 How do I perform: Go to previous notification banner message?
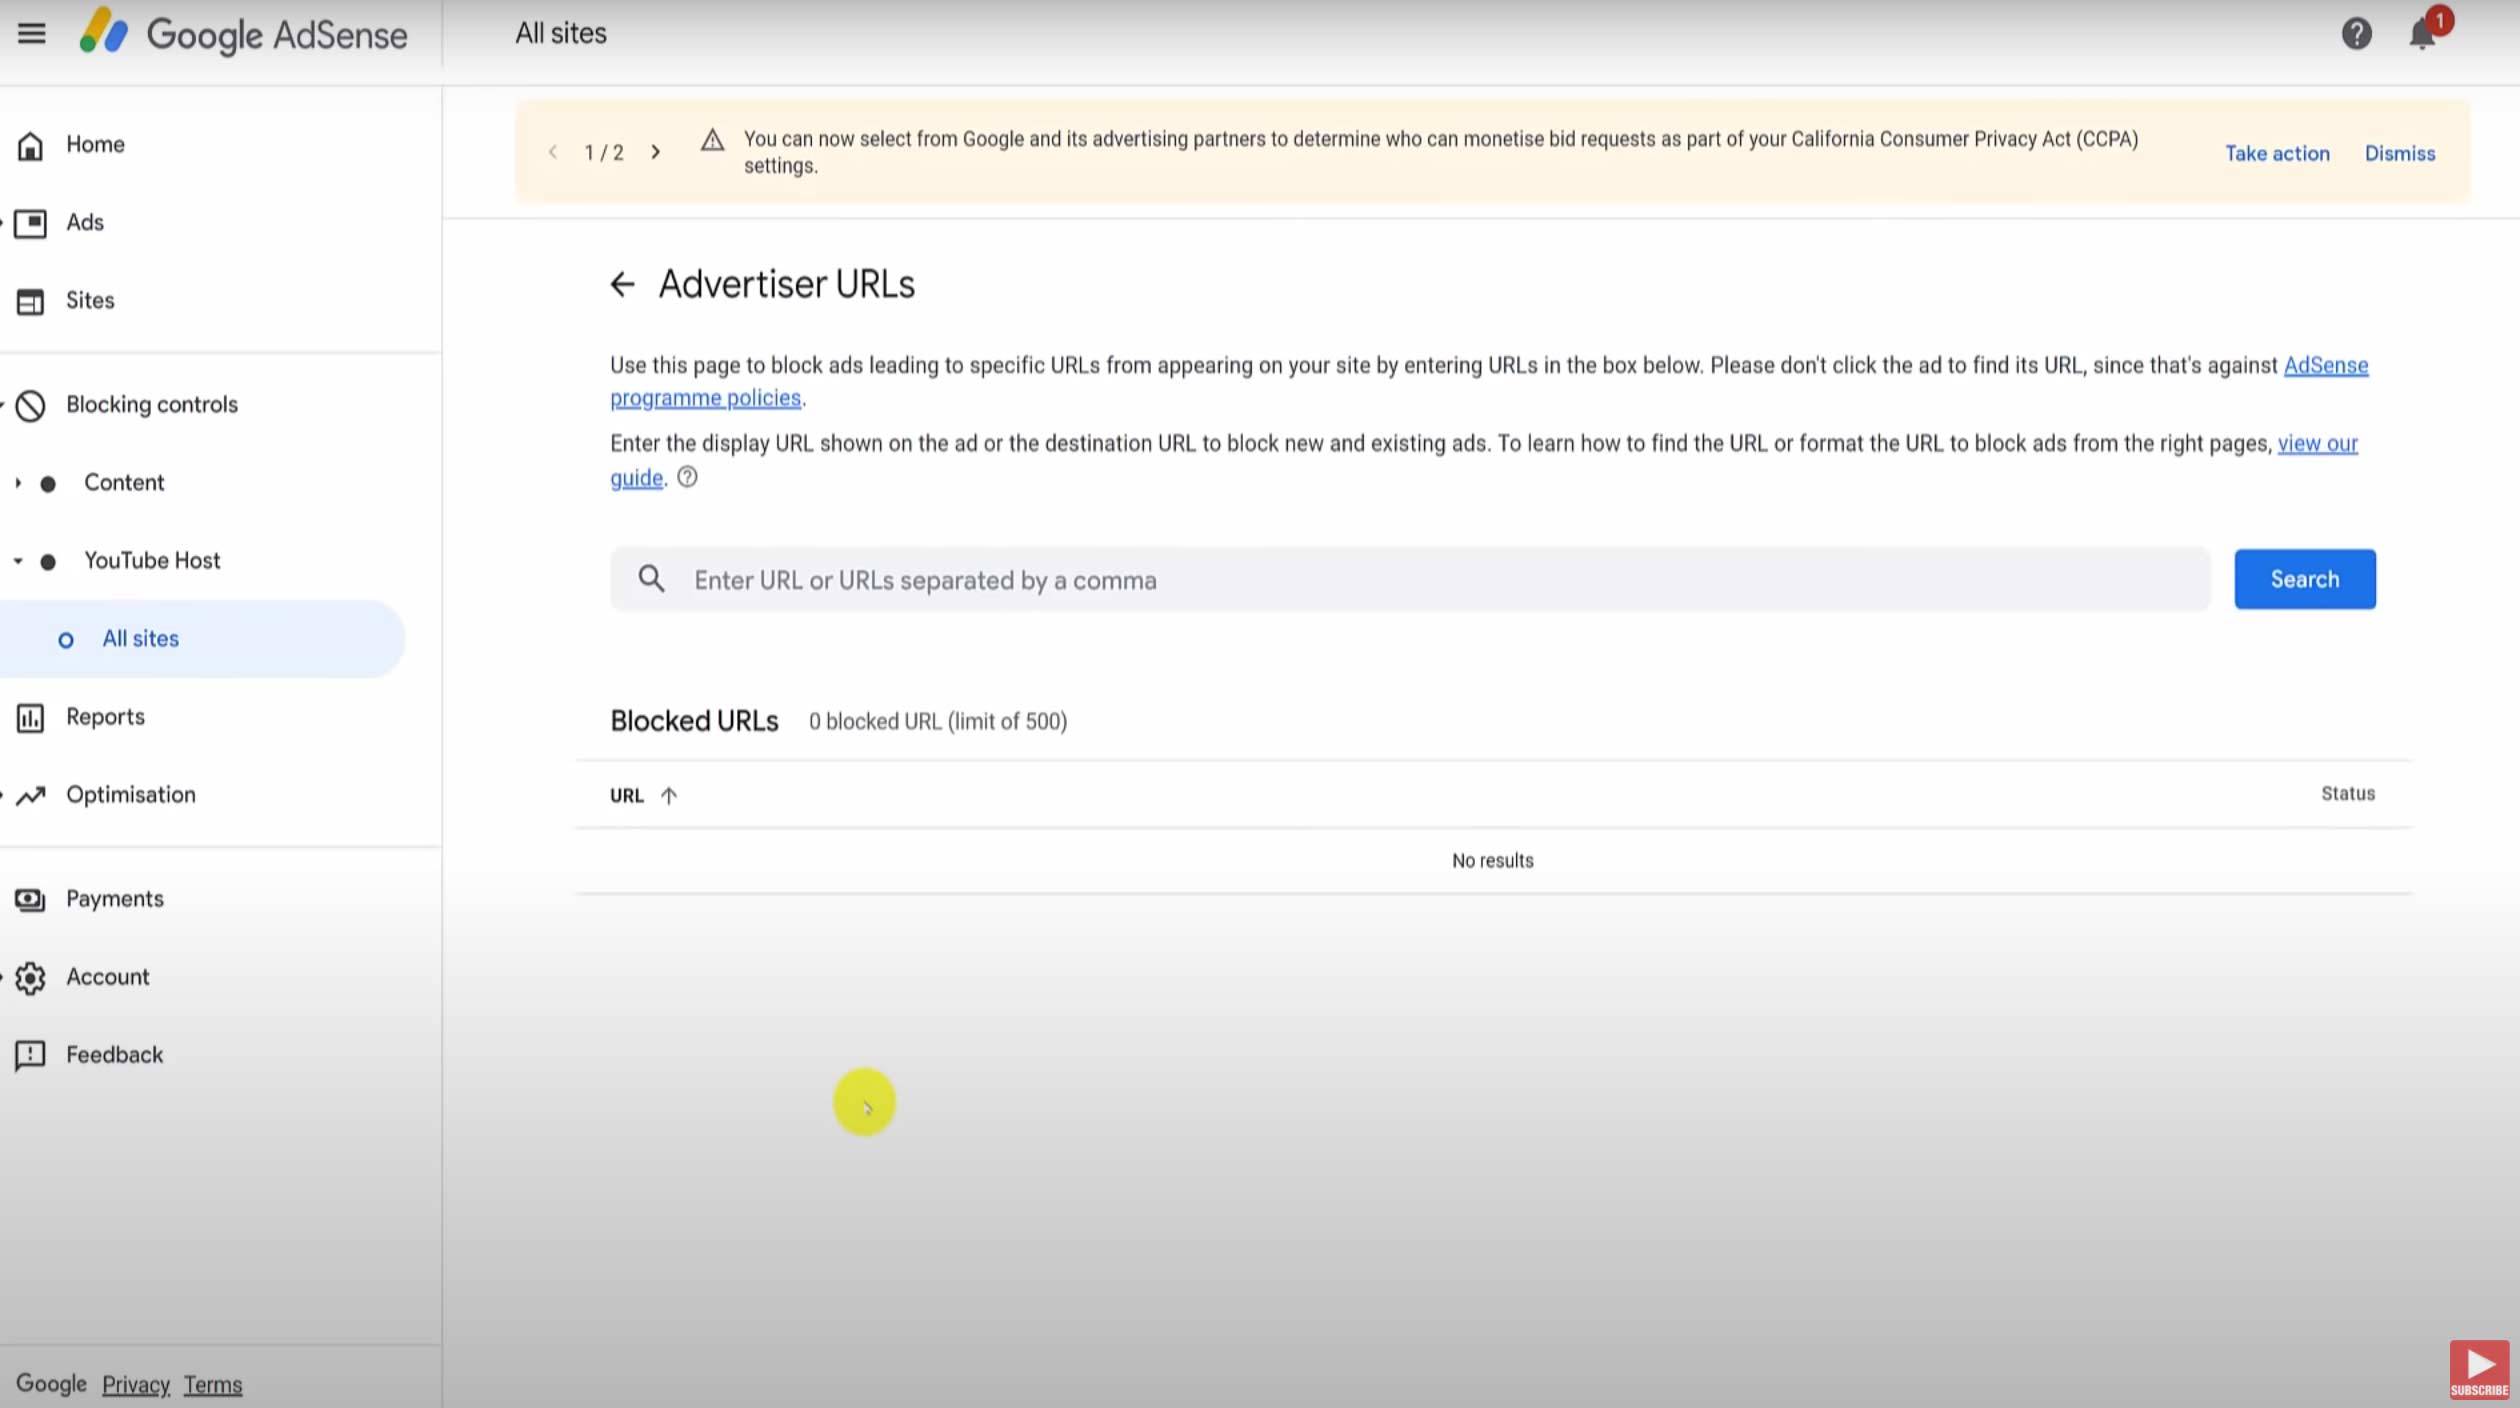553,152
